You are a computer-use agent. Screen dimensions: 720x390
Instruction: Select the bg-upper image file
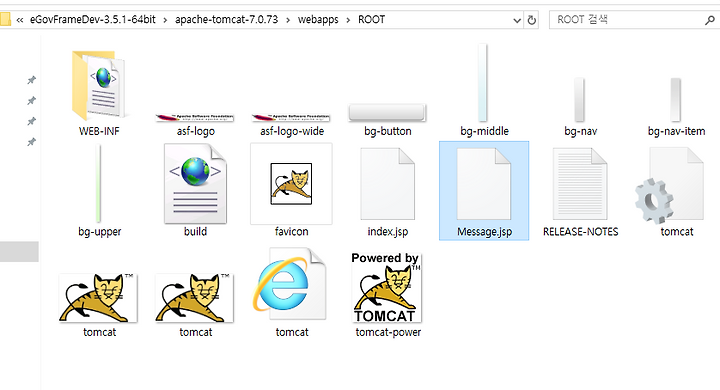point(99,191)
